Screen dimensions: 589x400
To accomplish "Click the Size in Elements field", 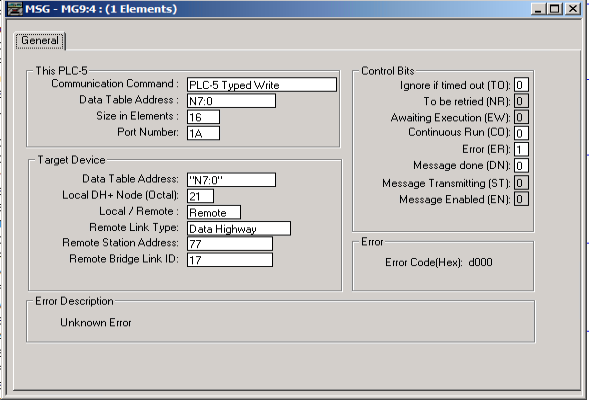I will pyautogui.click(x=203, y=117).
